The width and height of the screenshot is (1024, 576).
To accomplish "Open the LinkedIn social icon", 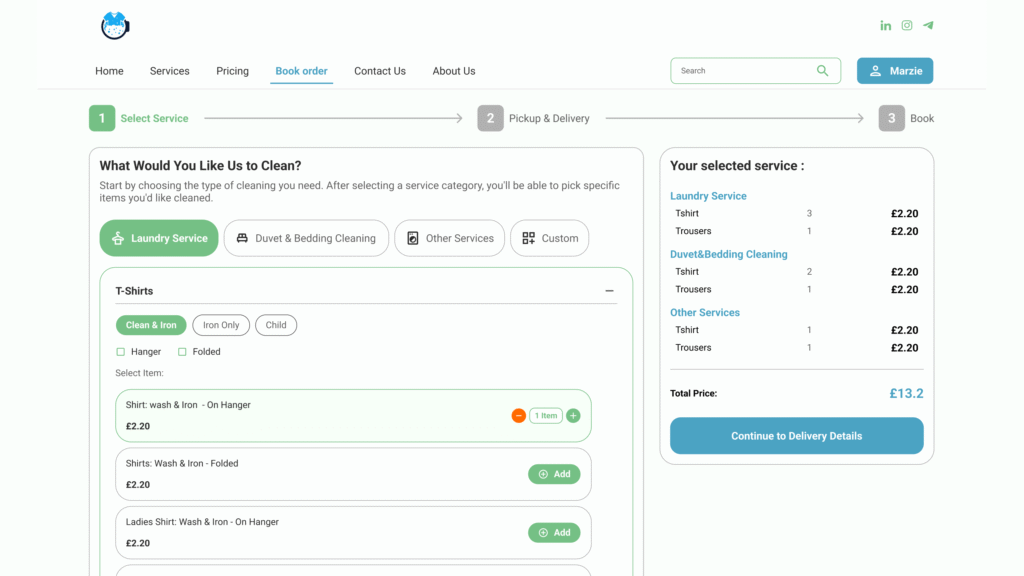I will pos(885,26).
